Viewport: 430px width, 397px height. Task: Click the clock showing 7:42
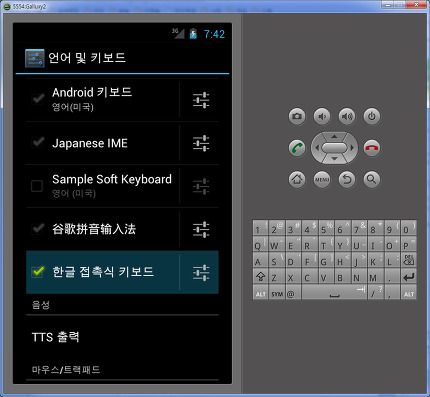214,34
